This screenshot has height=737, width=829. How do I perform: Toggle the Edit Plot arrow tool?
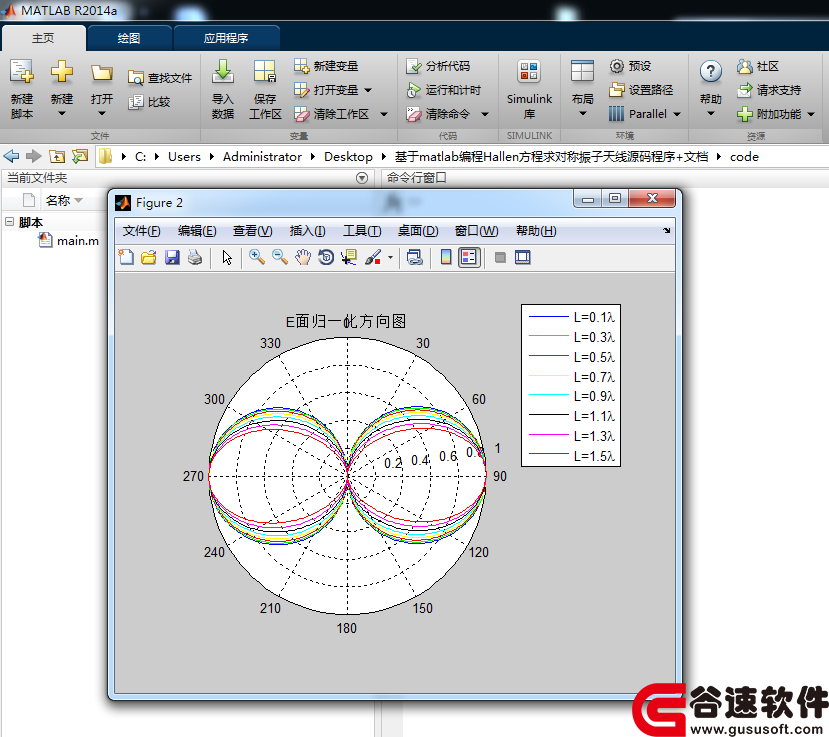[227, 257]
